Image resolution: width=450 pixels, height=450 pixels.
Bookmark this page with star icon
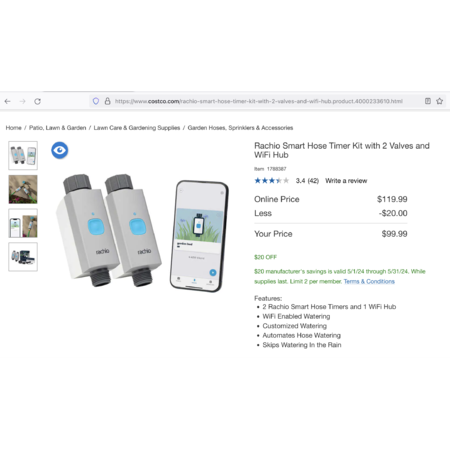(440, 101)
